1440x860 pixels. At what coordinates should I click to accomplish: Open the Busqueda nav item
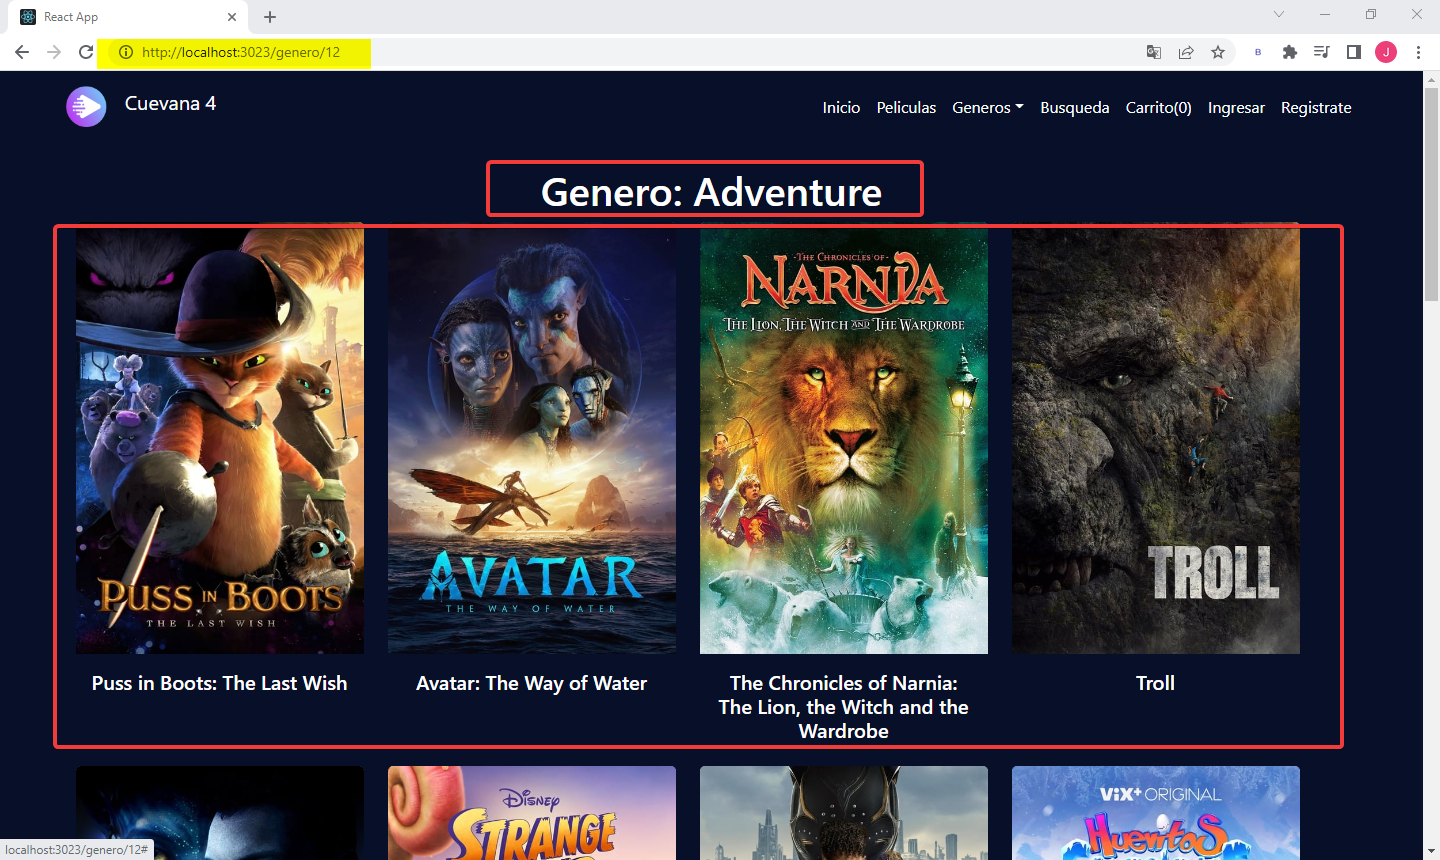(1075, 107)
